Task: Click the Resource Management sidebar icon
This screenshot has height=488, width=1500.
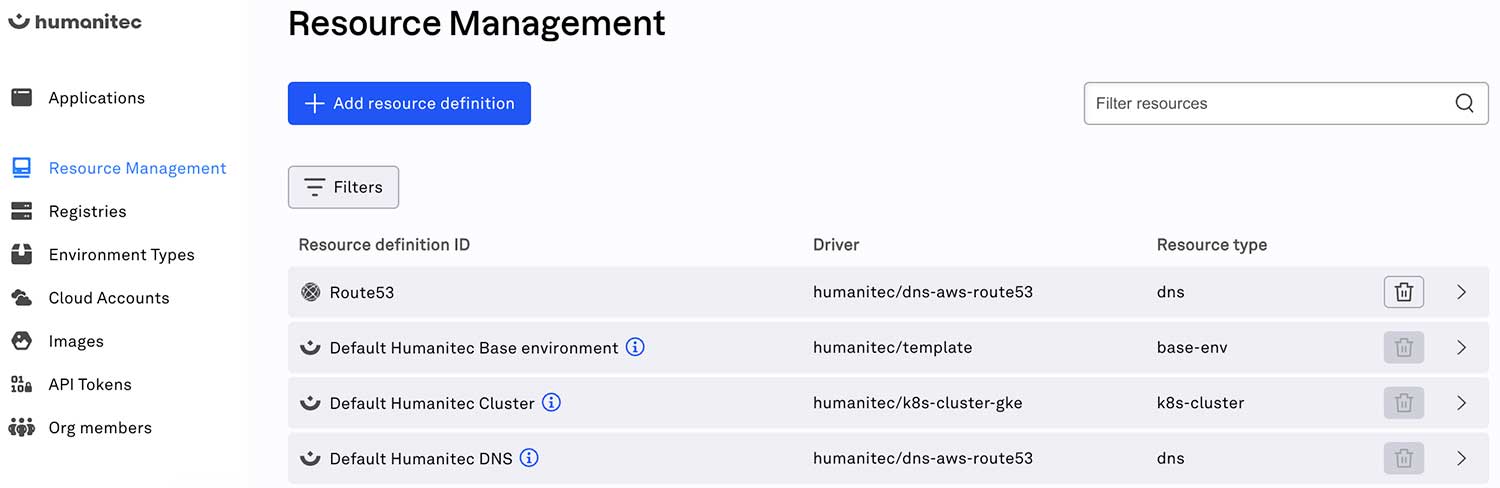Action: pyautogui.click(x=22, y=168)
